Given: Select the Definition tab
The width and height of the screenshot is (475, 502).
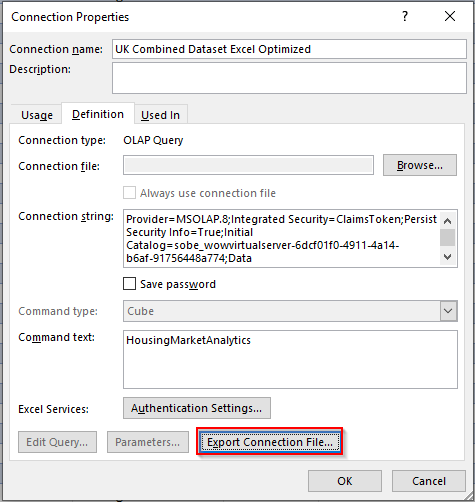Looking at the screenshot, I should click(x=98, y=114).
